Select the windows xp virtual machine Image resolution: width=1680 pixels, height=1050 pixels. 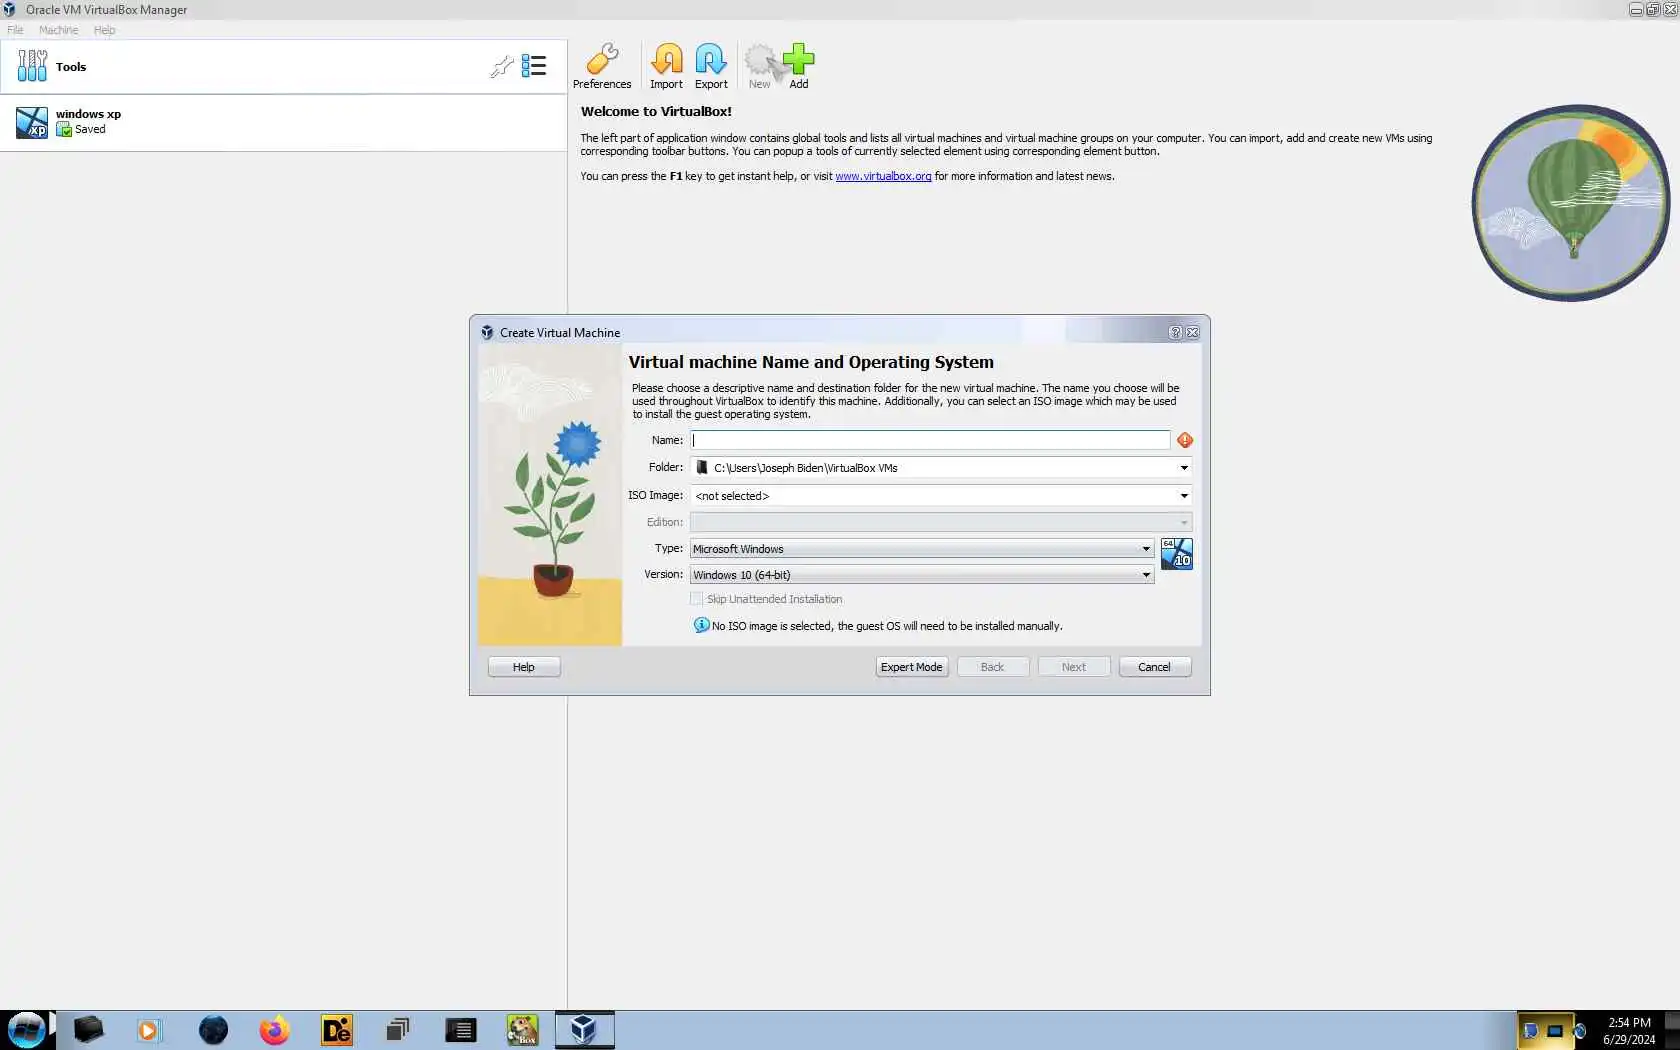(283, 122)
